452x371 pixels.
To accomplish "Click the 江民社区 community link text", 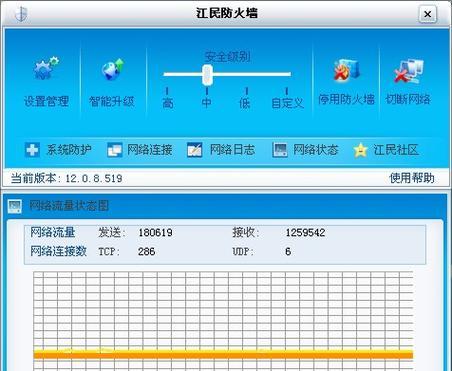I will (396, 150).
